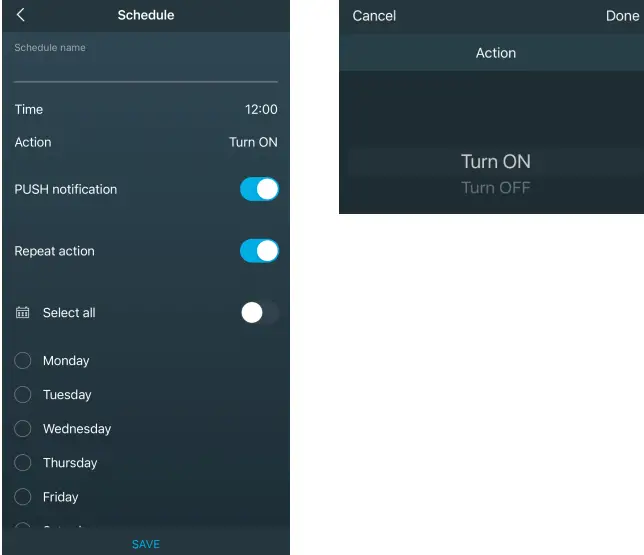Tick the Wednesday radio circle
644x555 pixels.
23,429
